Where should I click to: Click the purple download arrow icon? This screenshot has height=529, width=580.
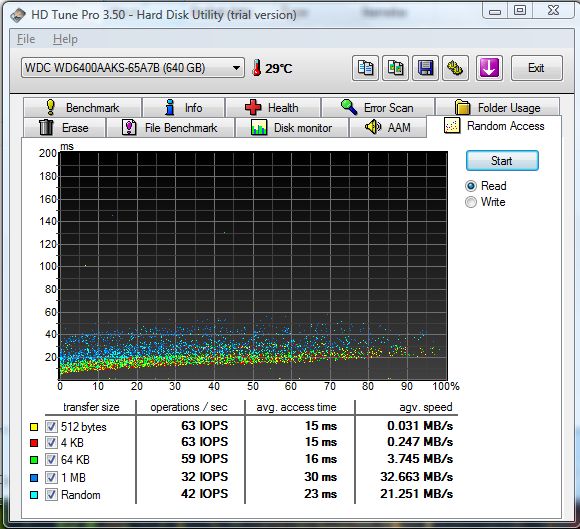[x=489, y=68]
